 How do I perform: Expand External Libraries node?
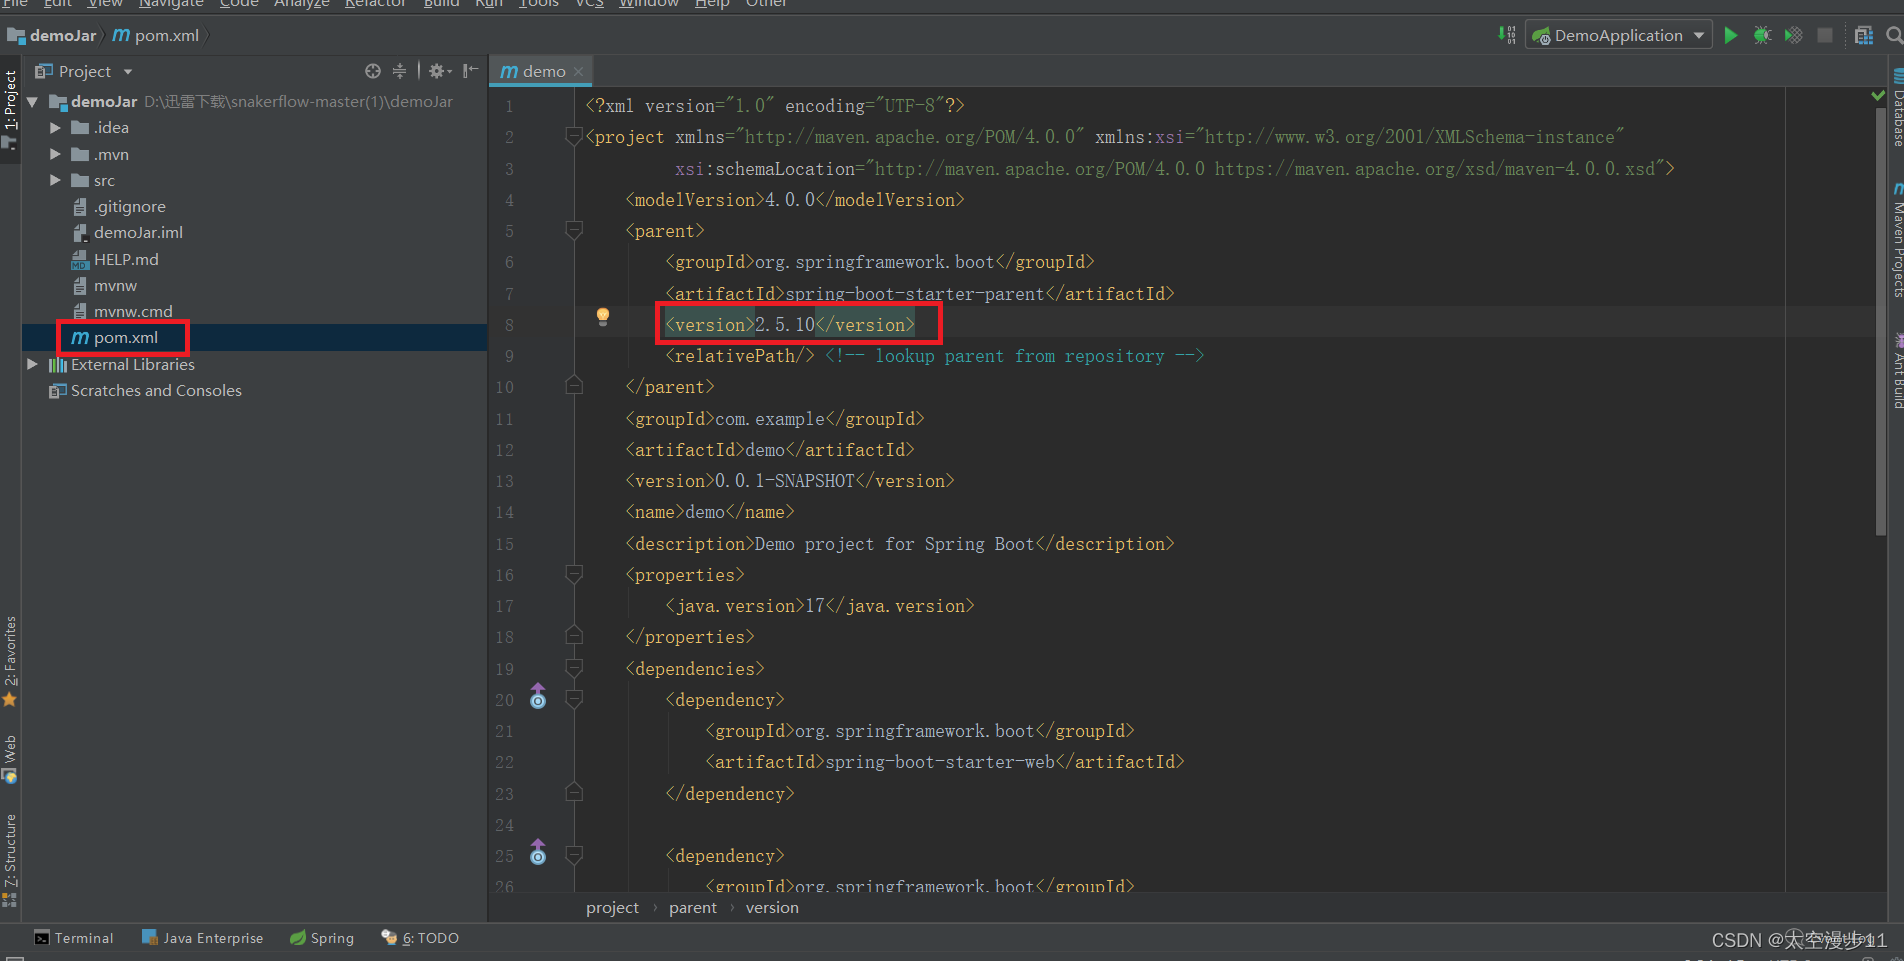point(32,364)
